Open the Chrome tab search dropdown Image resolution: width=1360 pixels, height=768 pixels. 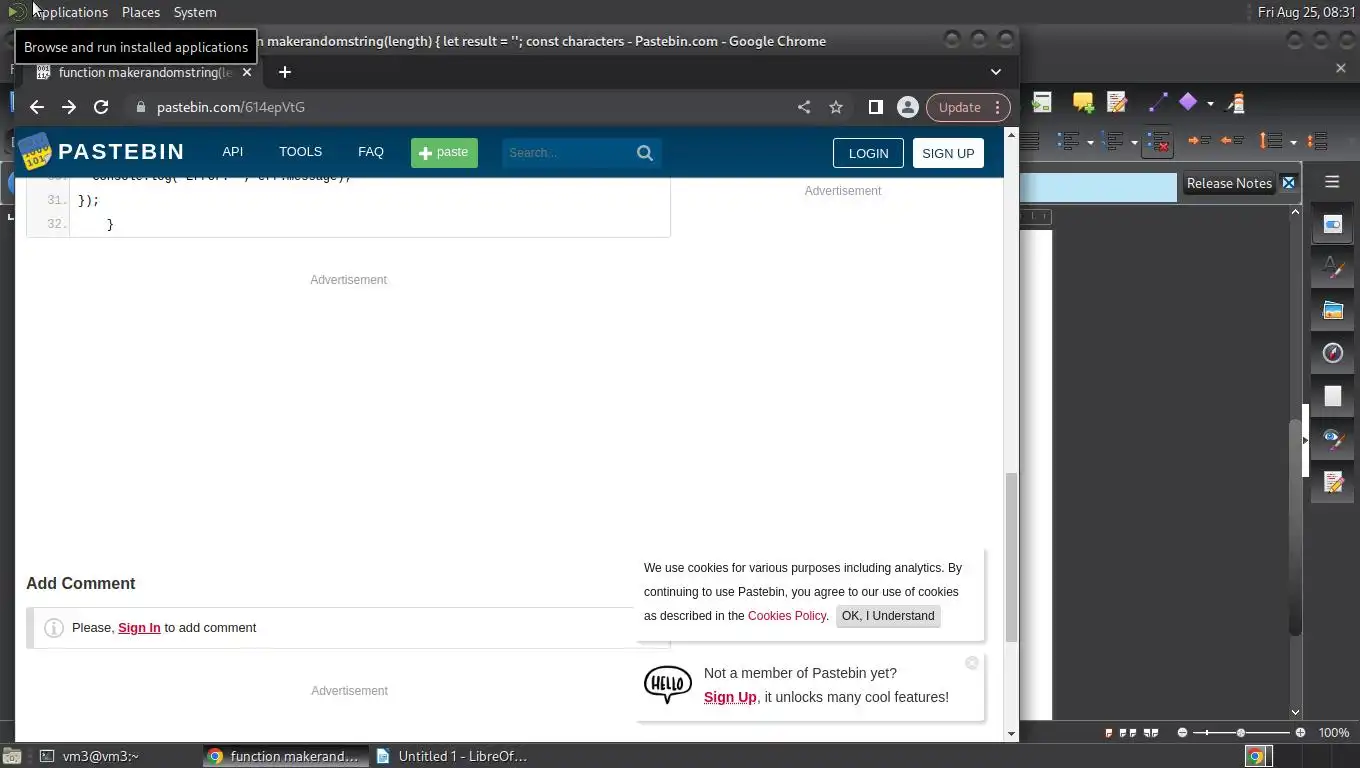point(995,72)
